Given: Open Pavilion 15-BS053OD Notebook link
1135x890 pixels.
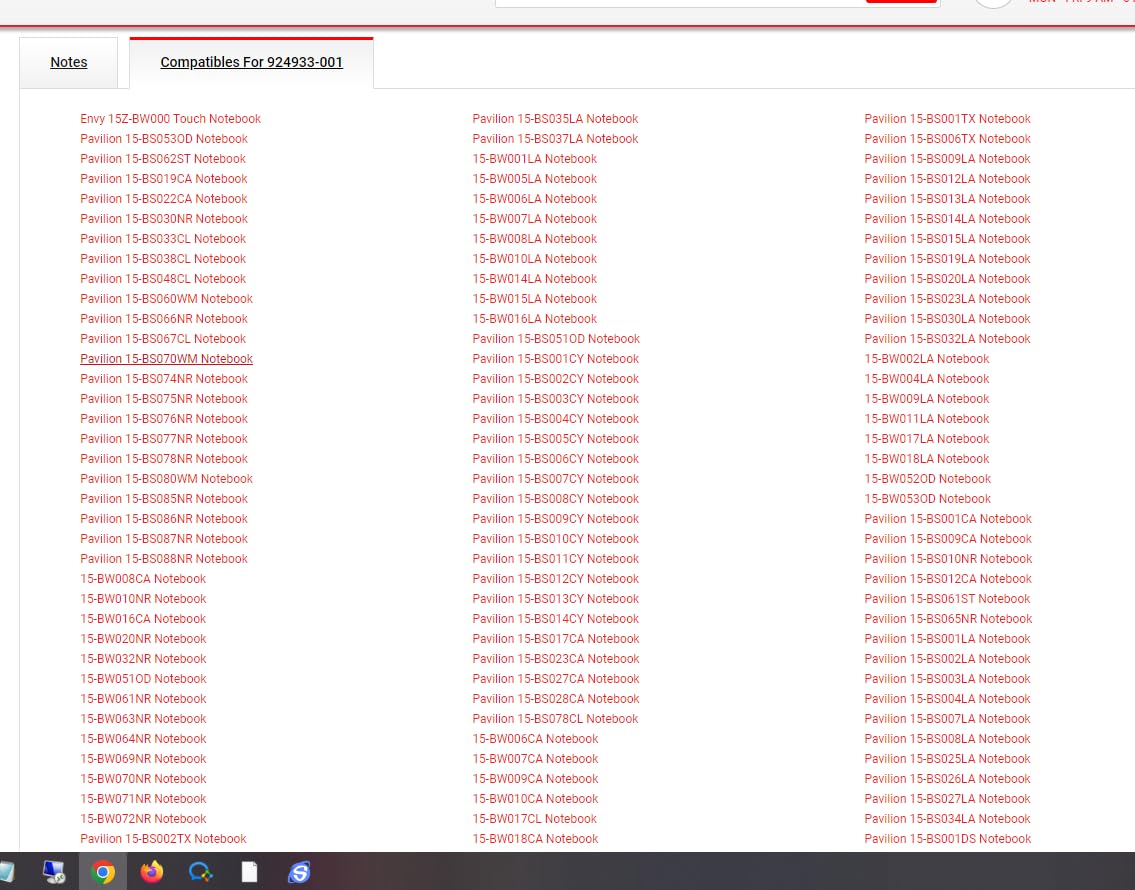Looking at the screenshot, I should (164, 139).
